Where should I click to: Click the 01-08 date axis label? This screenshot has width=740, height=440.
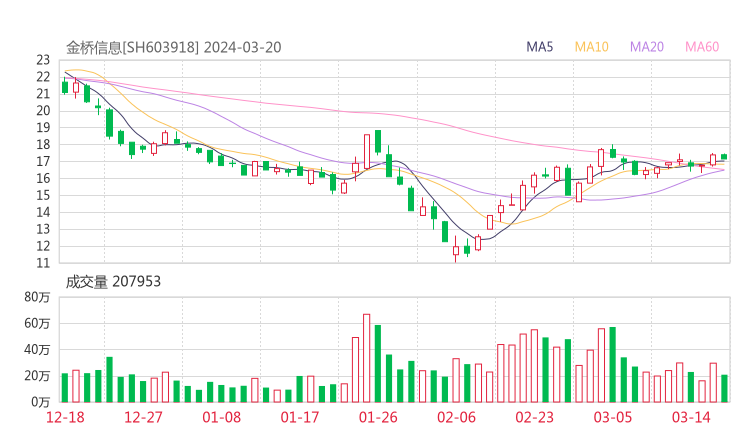point(221,417)
